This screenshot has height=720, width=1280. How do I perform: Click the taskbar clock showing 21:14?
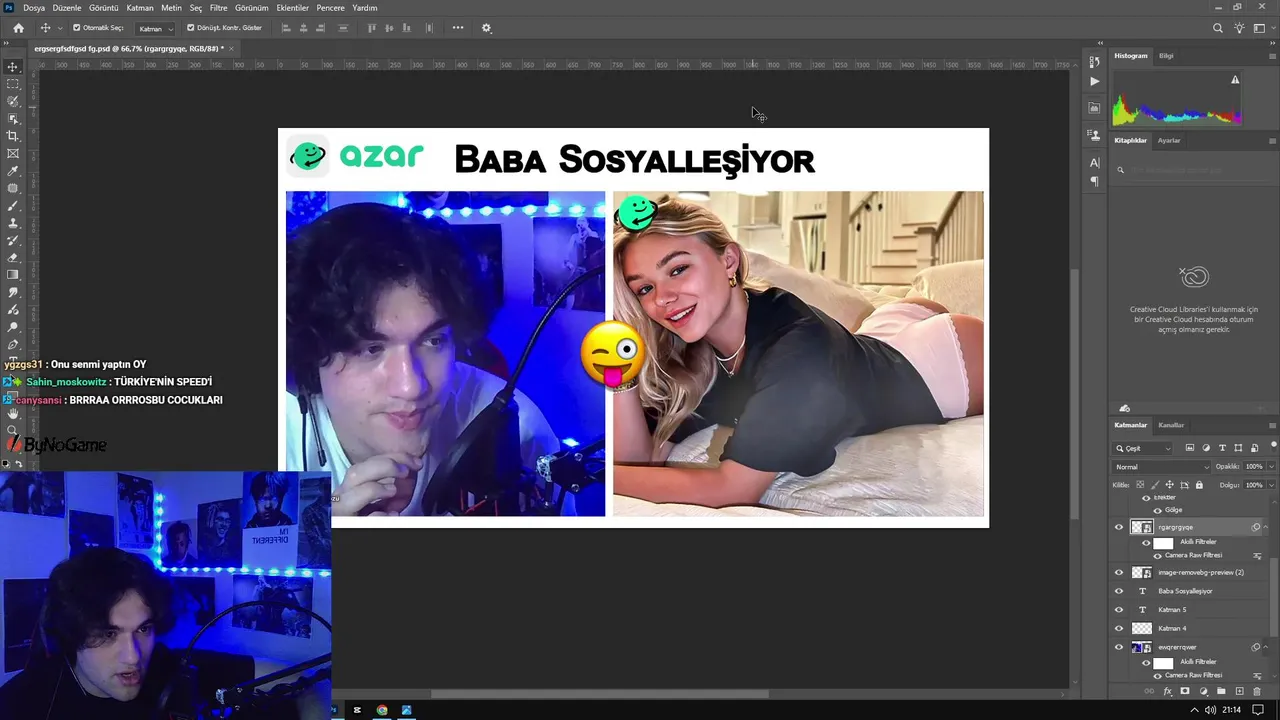pyautogui.click(x=1231, y=710)
